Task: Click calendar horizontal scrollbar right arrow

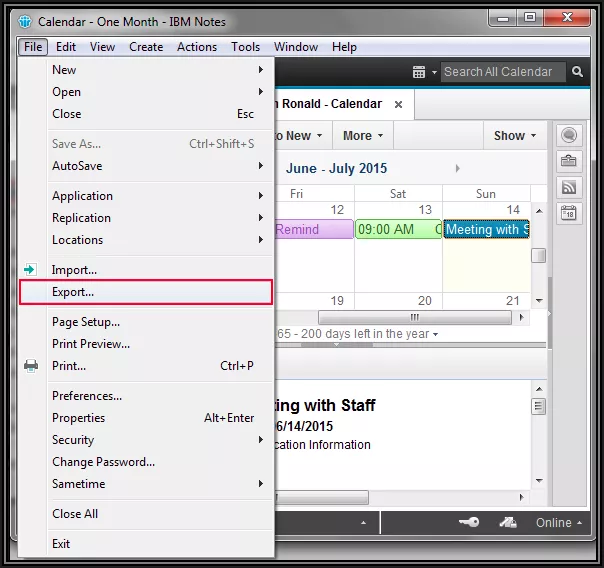Action: [x=522, y=317]
